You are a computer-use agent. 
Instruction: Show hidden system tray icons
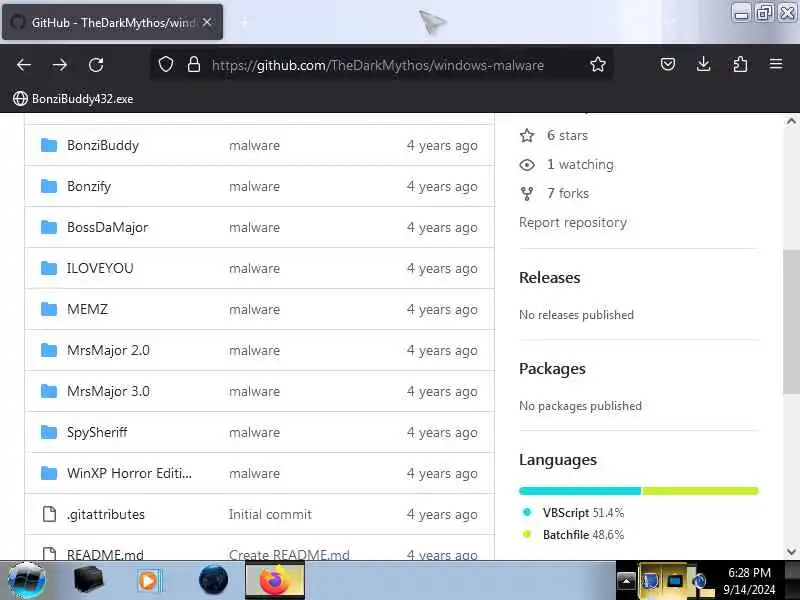(627, 581)
